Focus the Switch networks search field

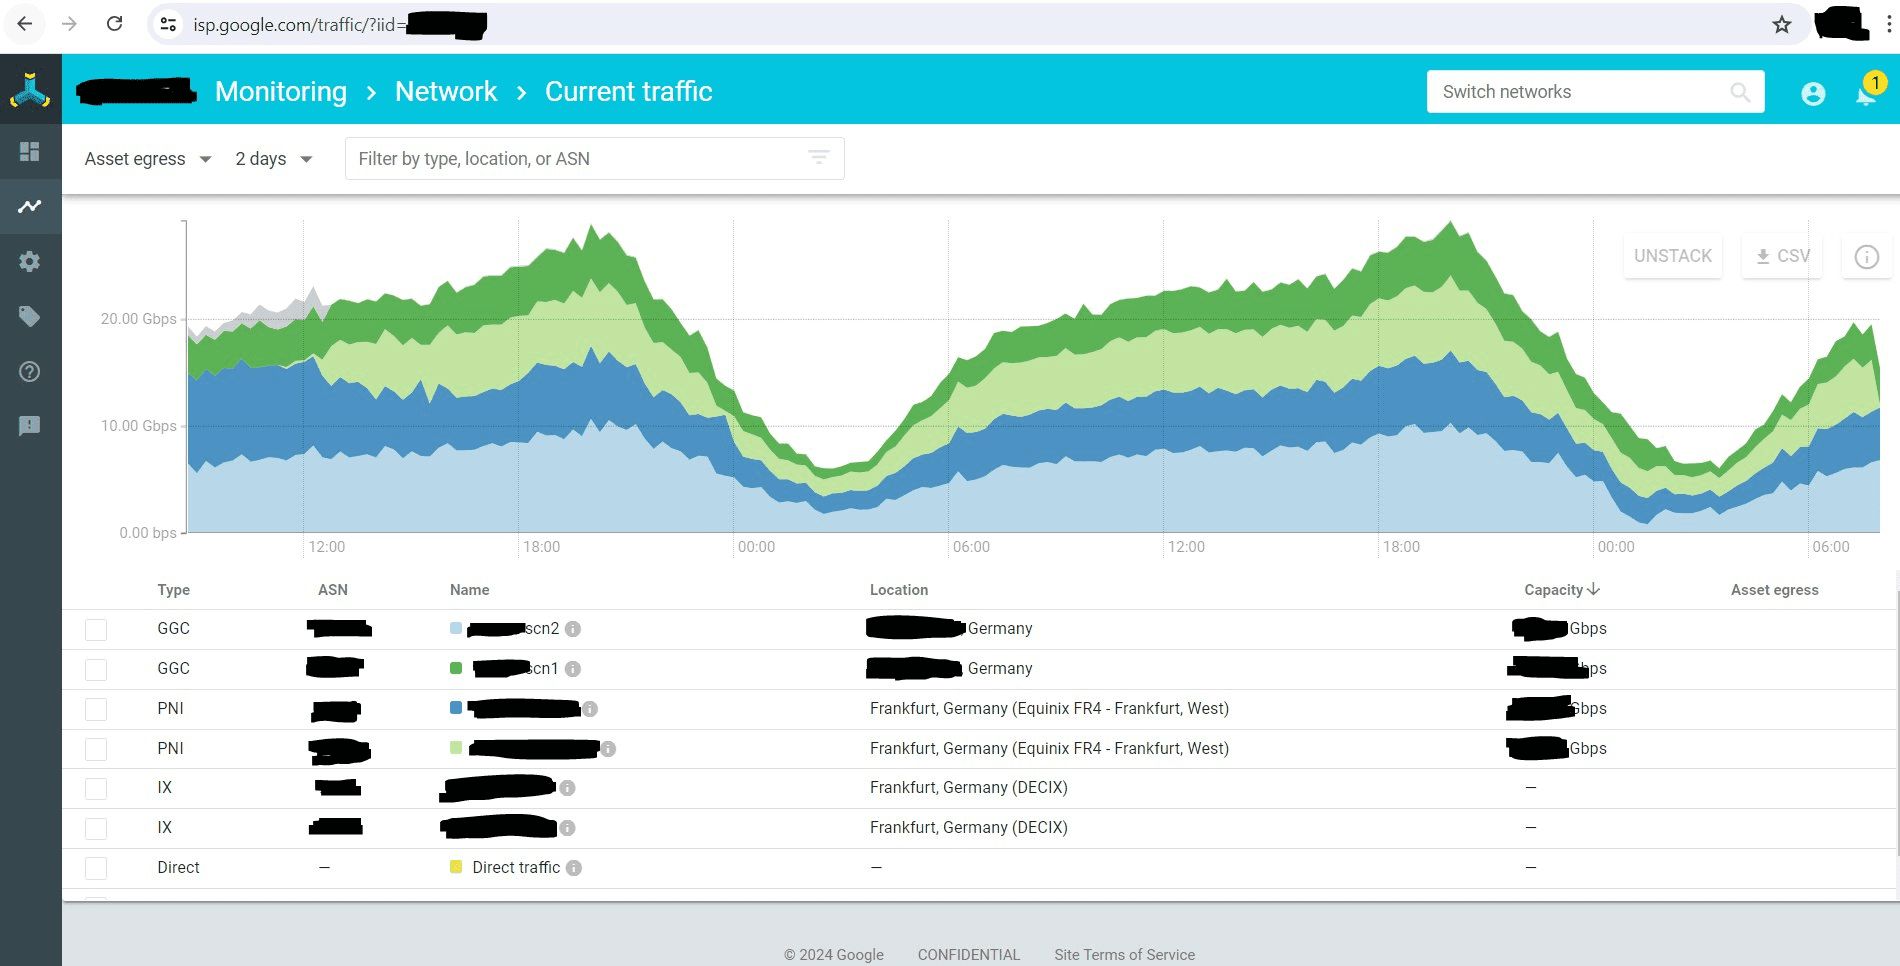(x=1595, y=92)
